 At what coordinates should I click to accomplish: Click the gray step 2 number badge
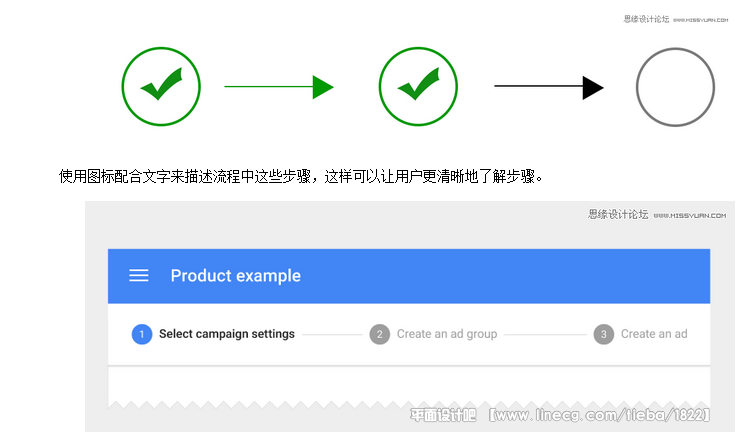coord(380,334)
